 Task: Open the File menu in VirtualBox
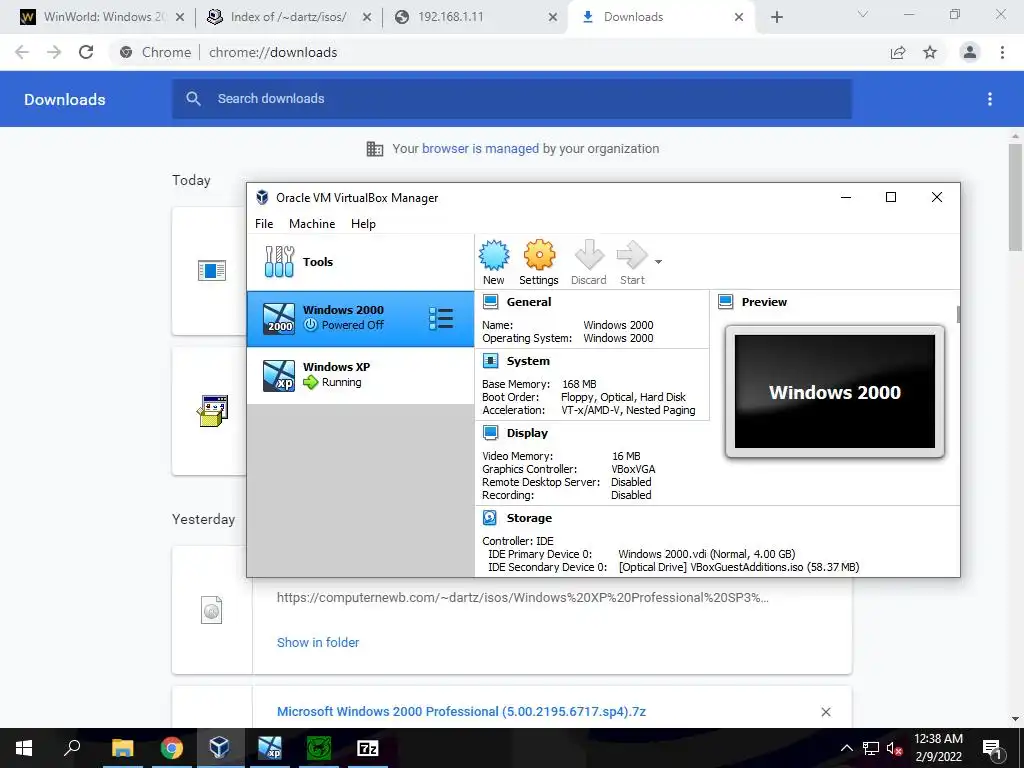click(264, 223)
